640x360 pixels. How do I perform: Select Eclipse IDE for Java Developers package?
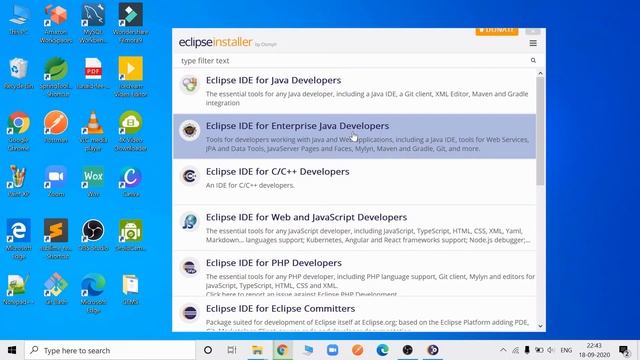pos(354,91)
